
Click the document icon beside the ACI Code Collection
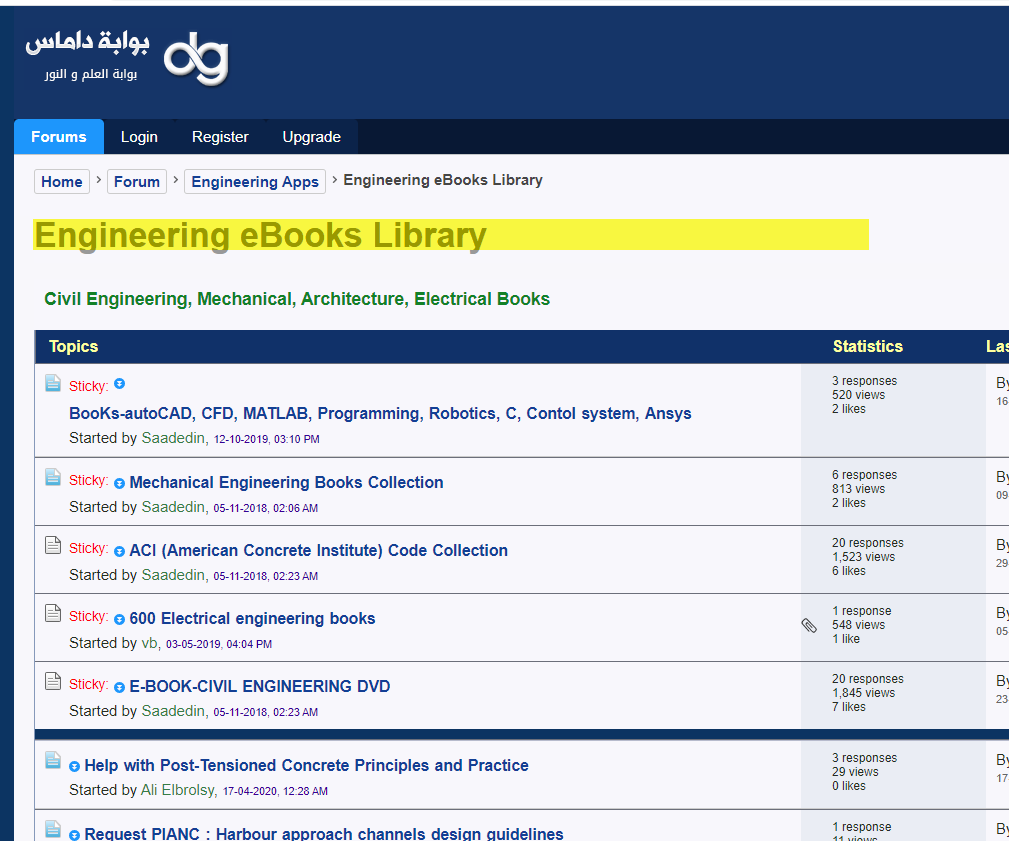point(53,545)
